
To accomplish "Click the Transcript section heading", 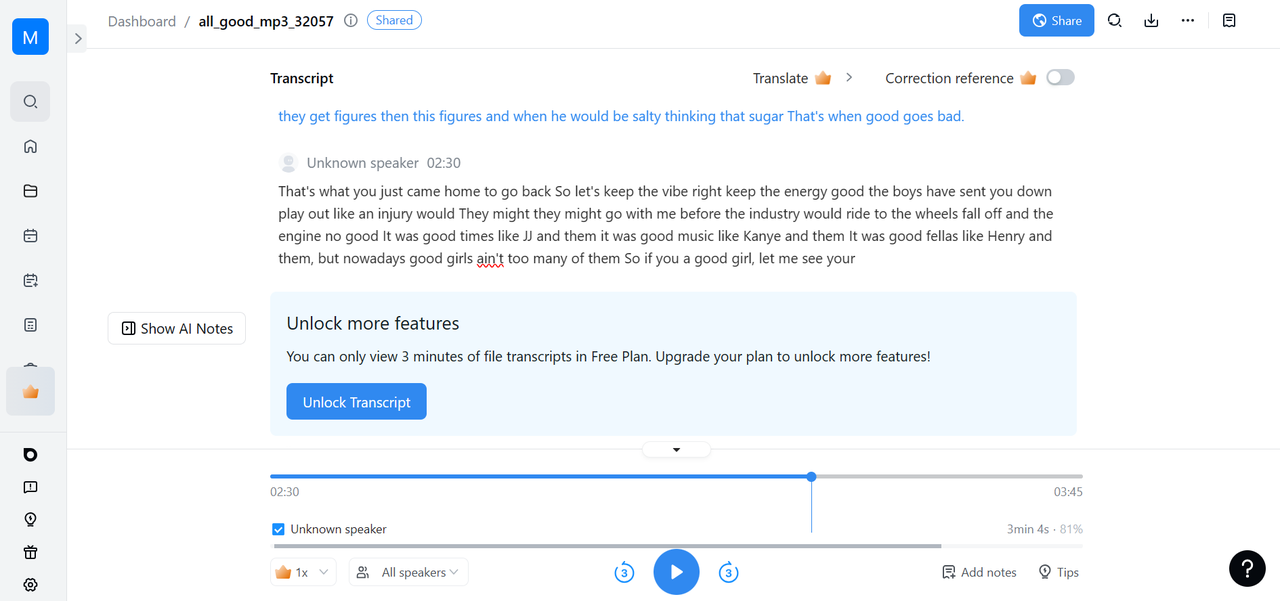I will click(302, 78).
